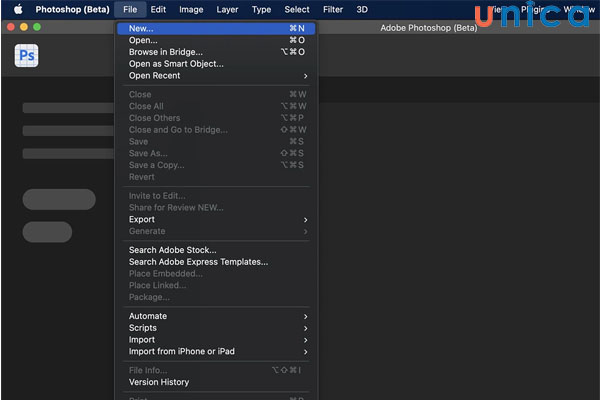Click Search Adobe Express Templates...
Screen dimensions: 600x400
tap(198, 262)
